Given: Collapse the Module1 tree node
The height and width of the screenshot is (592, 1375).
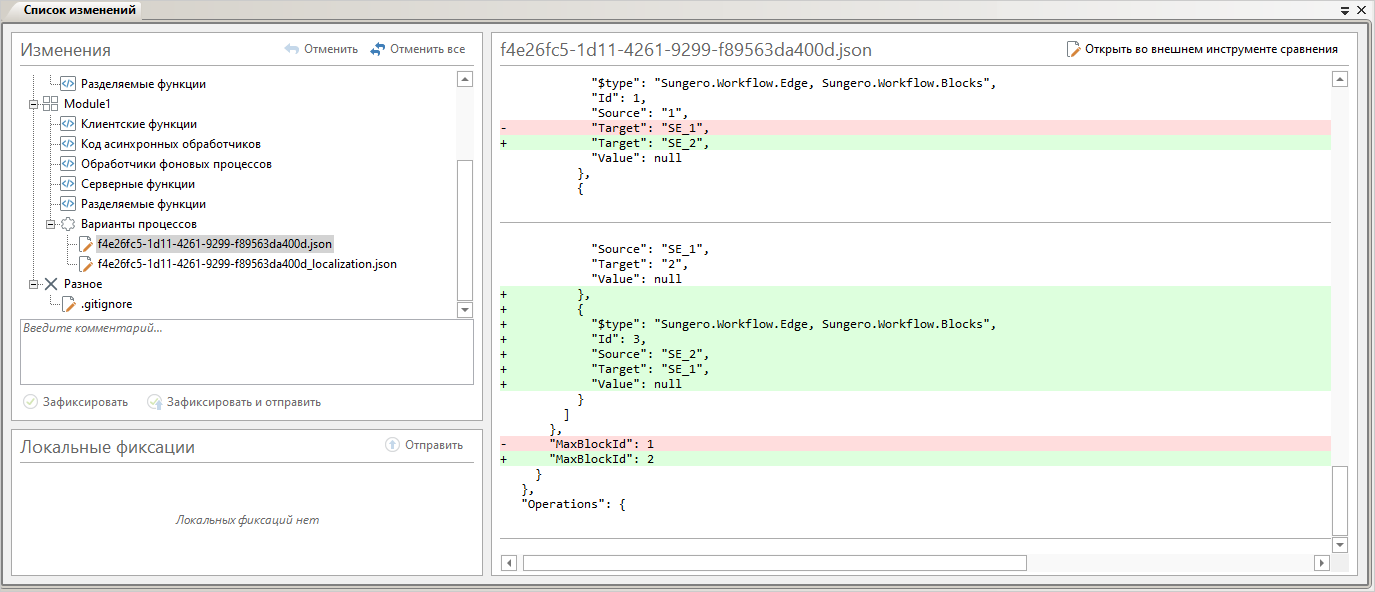Looking at the screenshot, I should 33,104.
